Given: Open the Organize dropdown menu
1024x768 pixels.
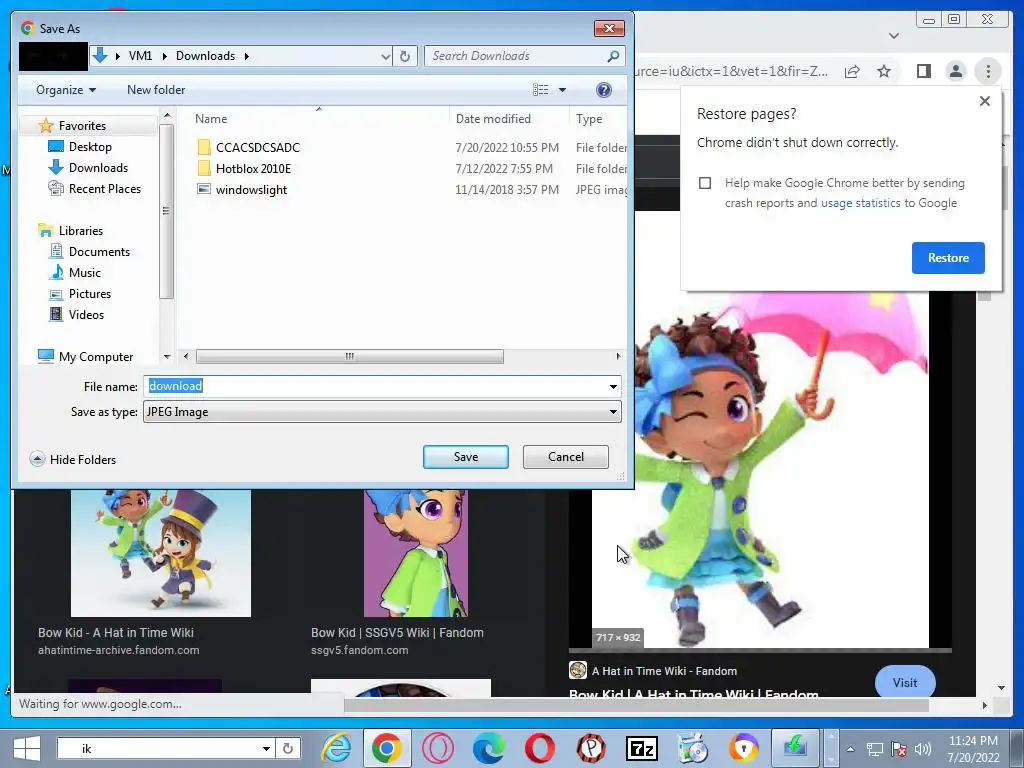Looking at the screenshot, I should [x=66, y=90].
